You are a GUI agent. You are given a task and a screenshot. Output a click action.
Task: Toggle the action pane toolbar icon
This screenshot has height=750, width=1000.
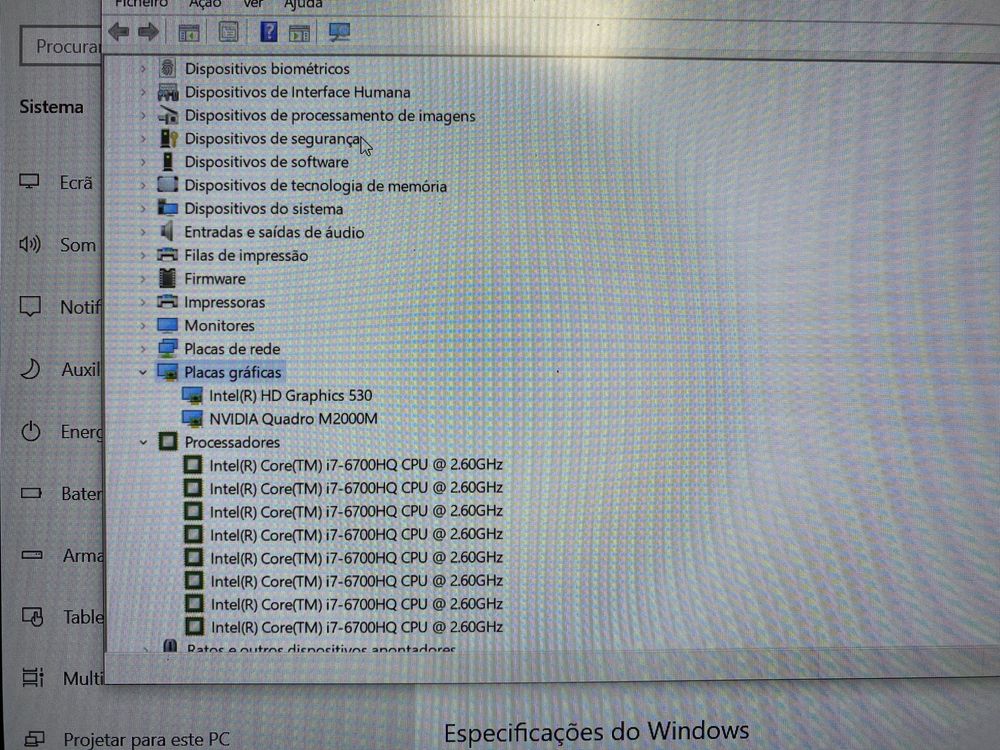(x=299, y=33)
